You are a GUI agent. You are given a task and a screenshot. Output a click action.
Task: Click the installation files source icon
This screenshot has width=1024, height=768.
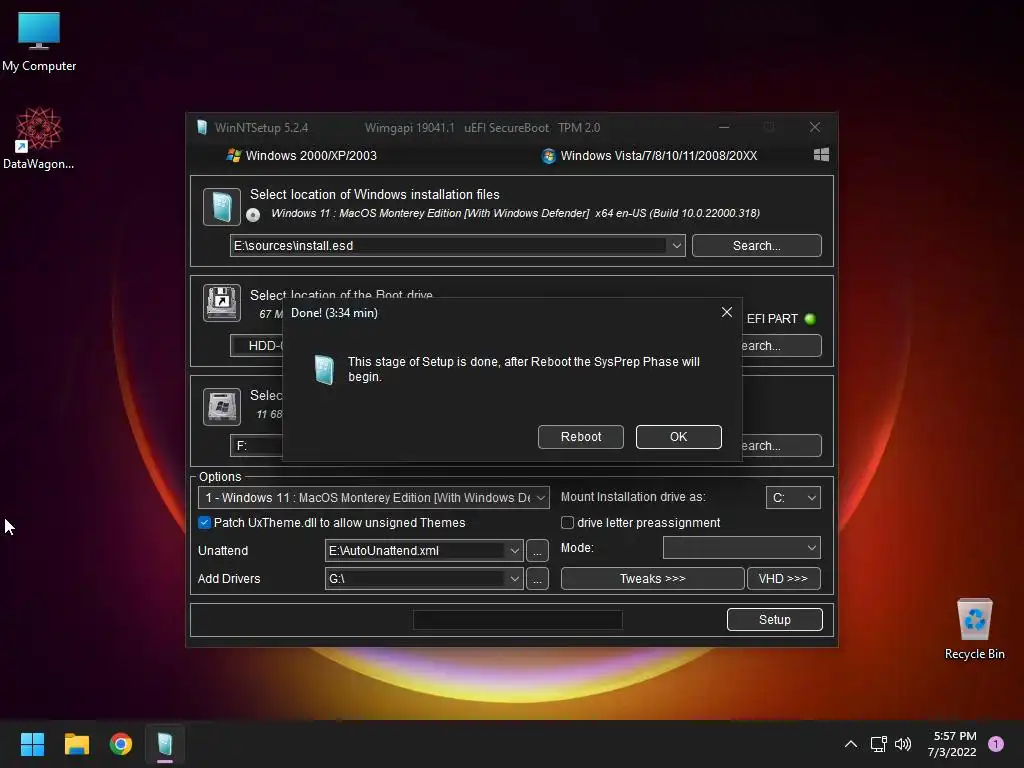221,206
